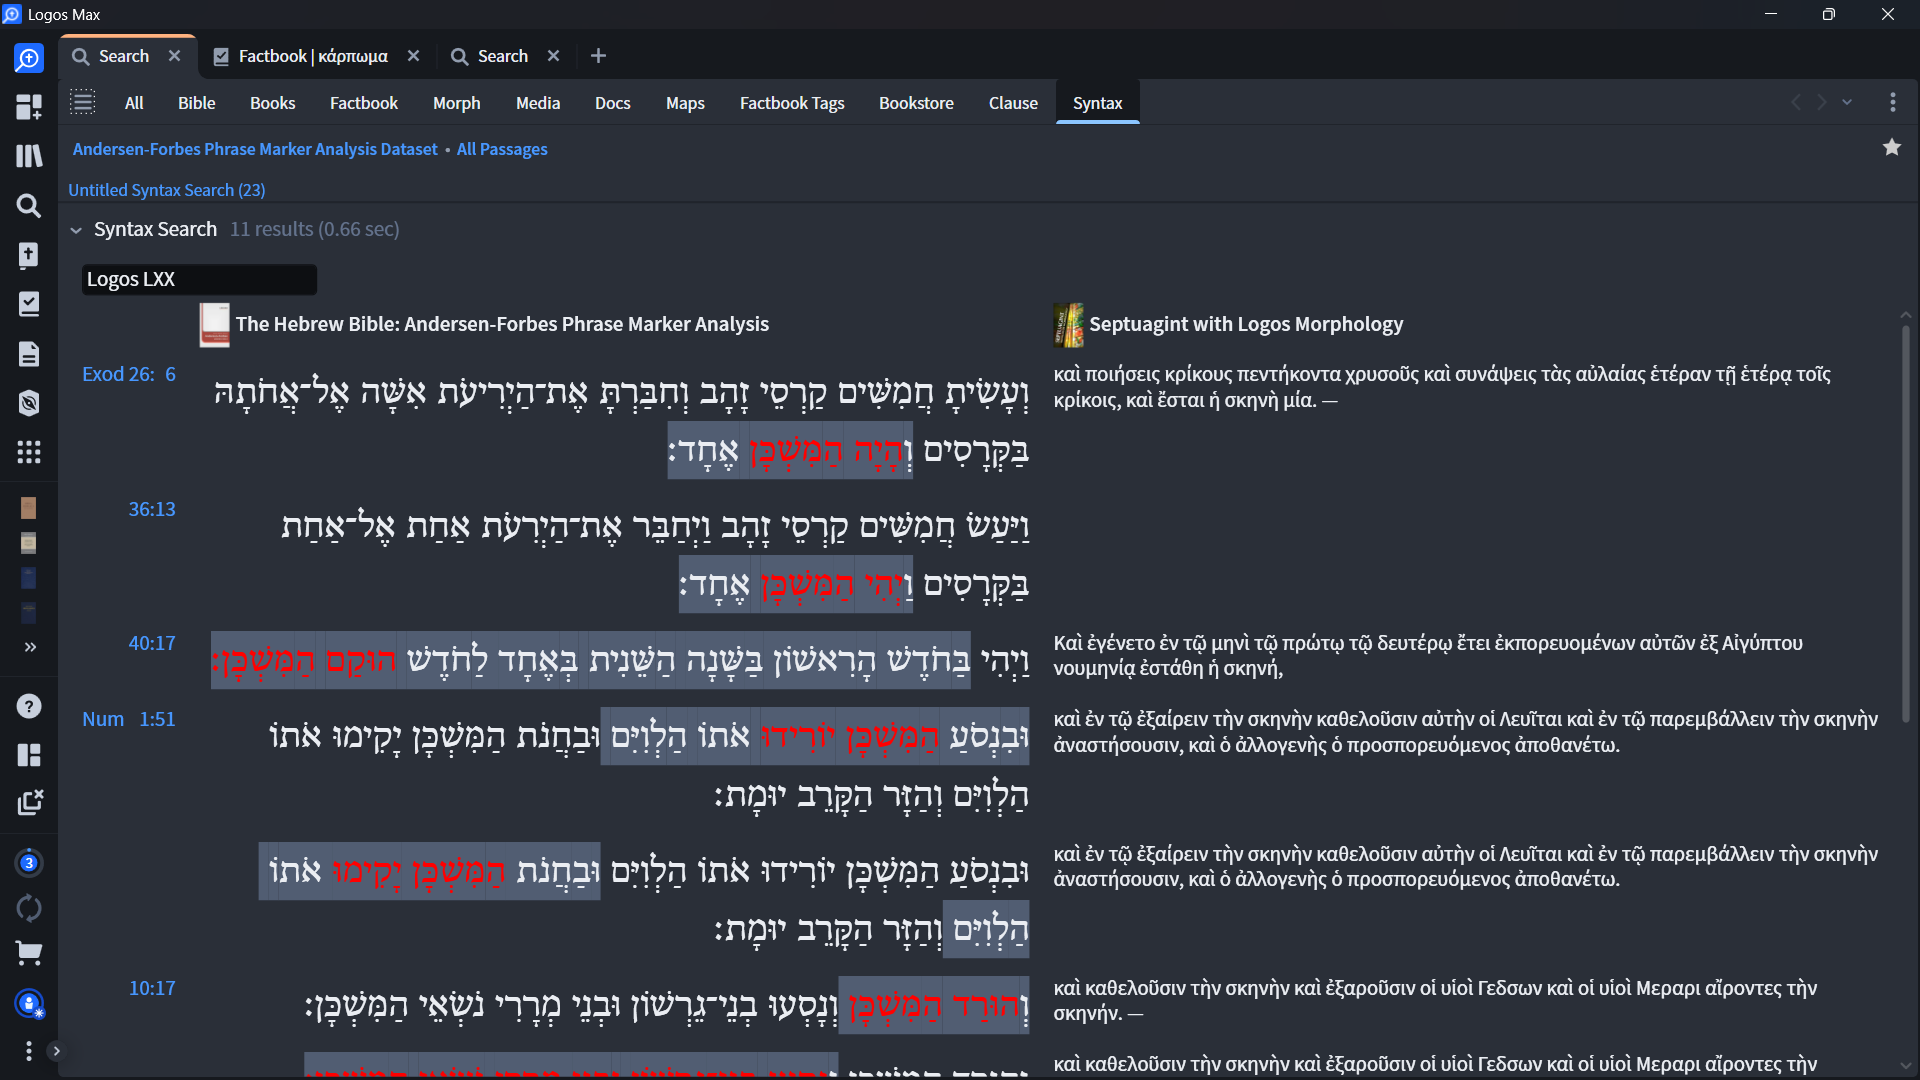
Task: Favorite this search with the star icon
Action: pos(1892,148)
